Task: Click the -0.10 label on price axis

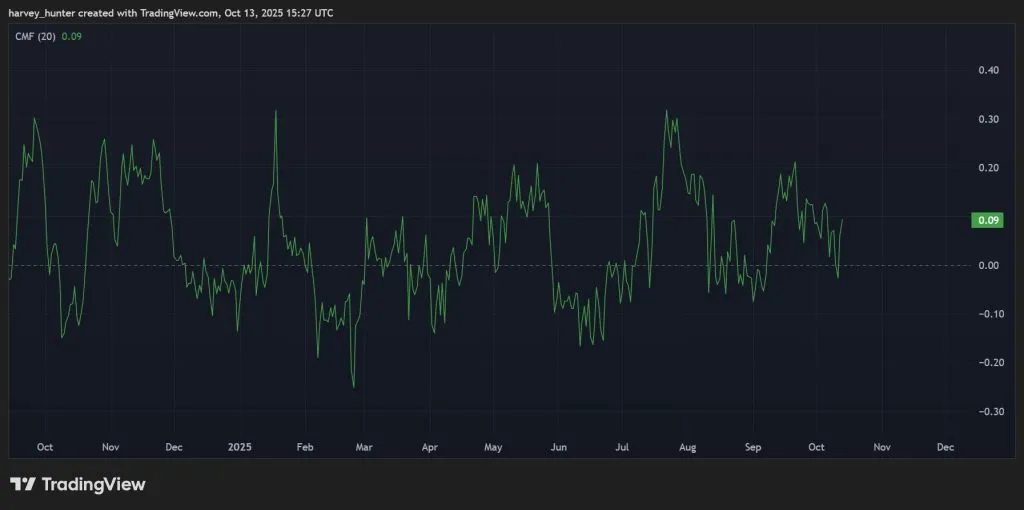Action: (x=987, y=314)
